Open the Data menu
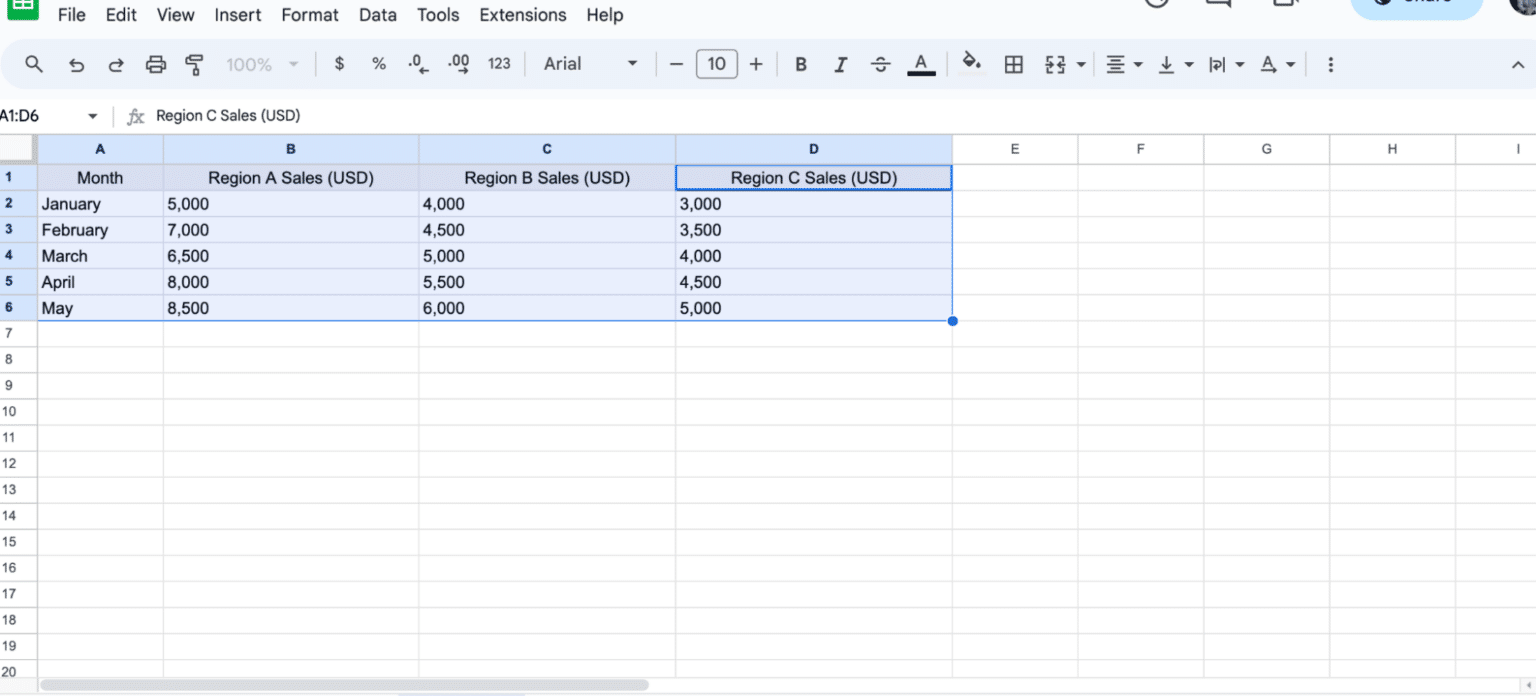 (x=378, y=15)
